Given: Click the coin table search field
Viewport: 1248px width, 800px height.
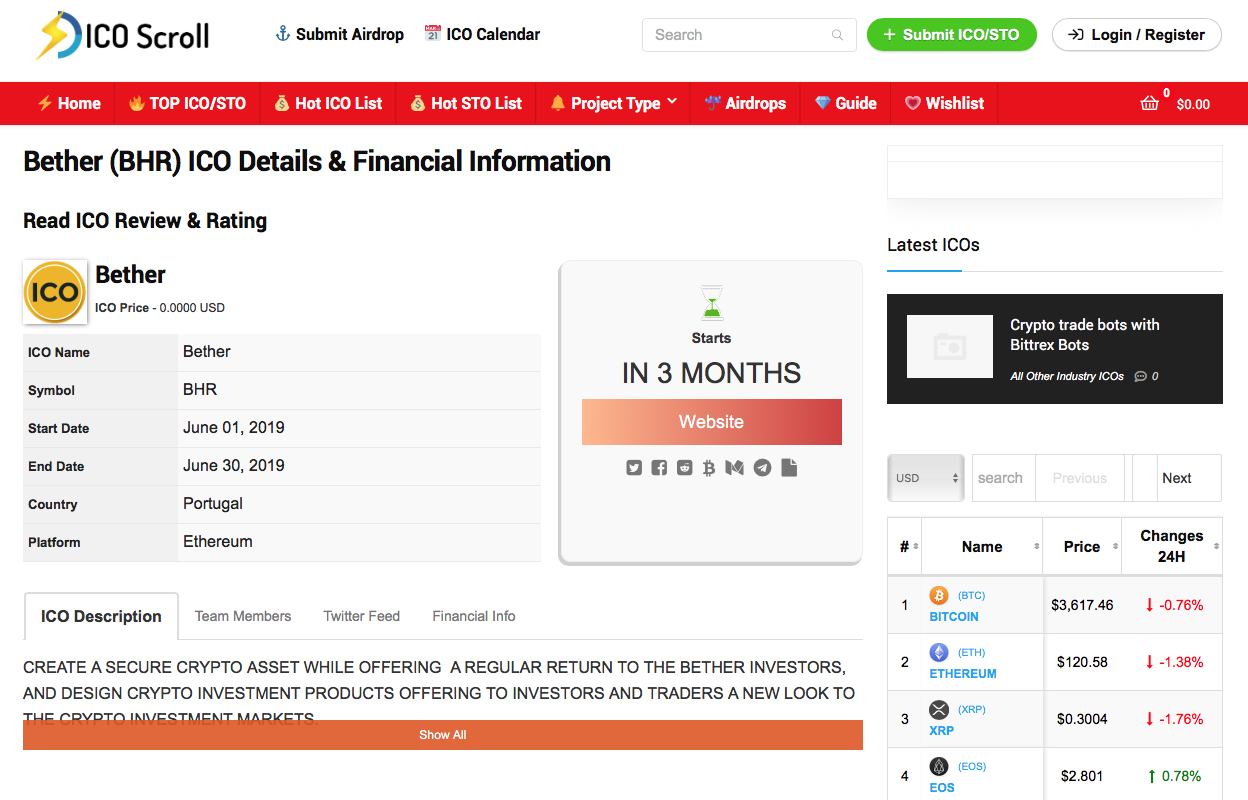Looking at the screenshot, I should (1004, 478).
